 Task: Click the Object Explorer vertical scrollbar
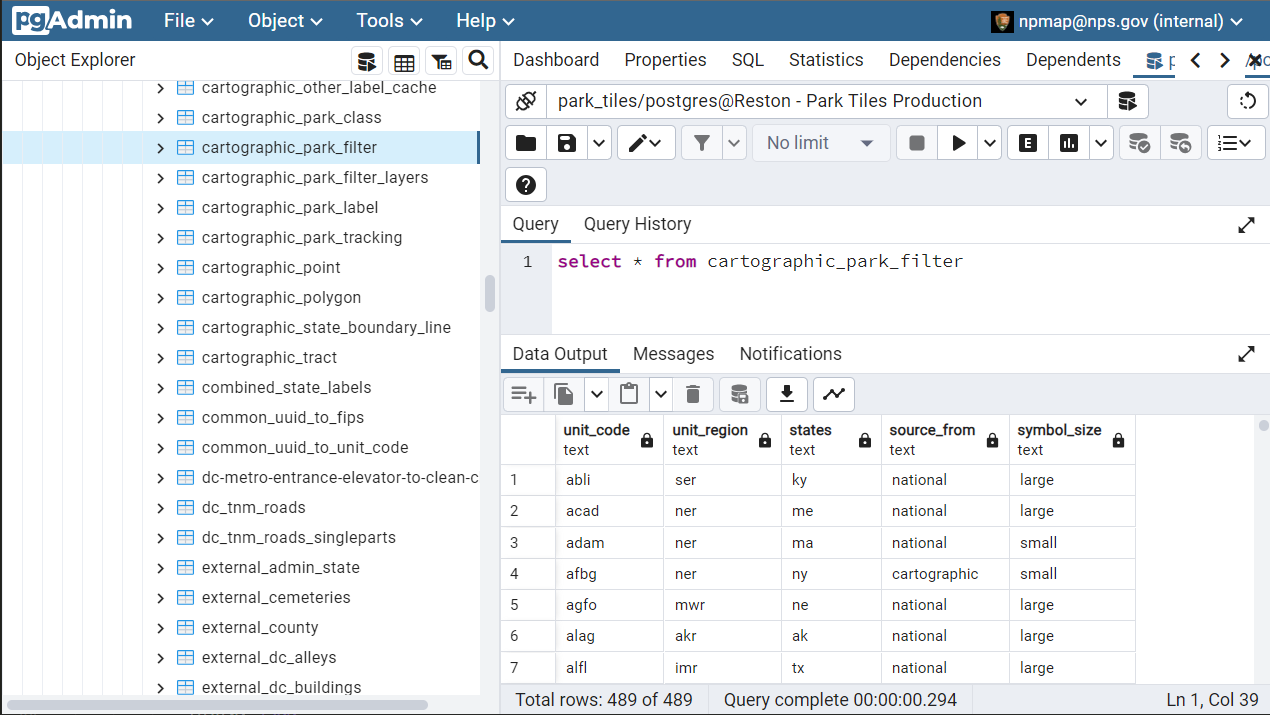coord(490,294)
